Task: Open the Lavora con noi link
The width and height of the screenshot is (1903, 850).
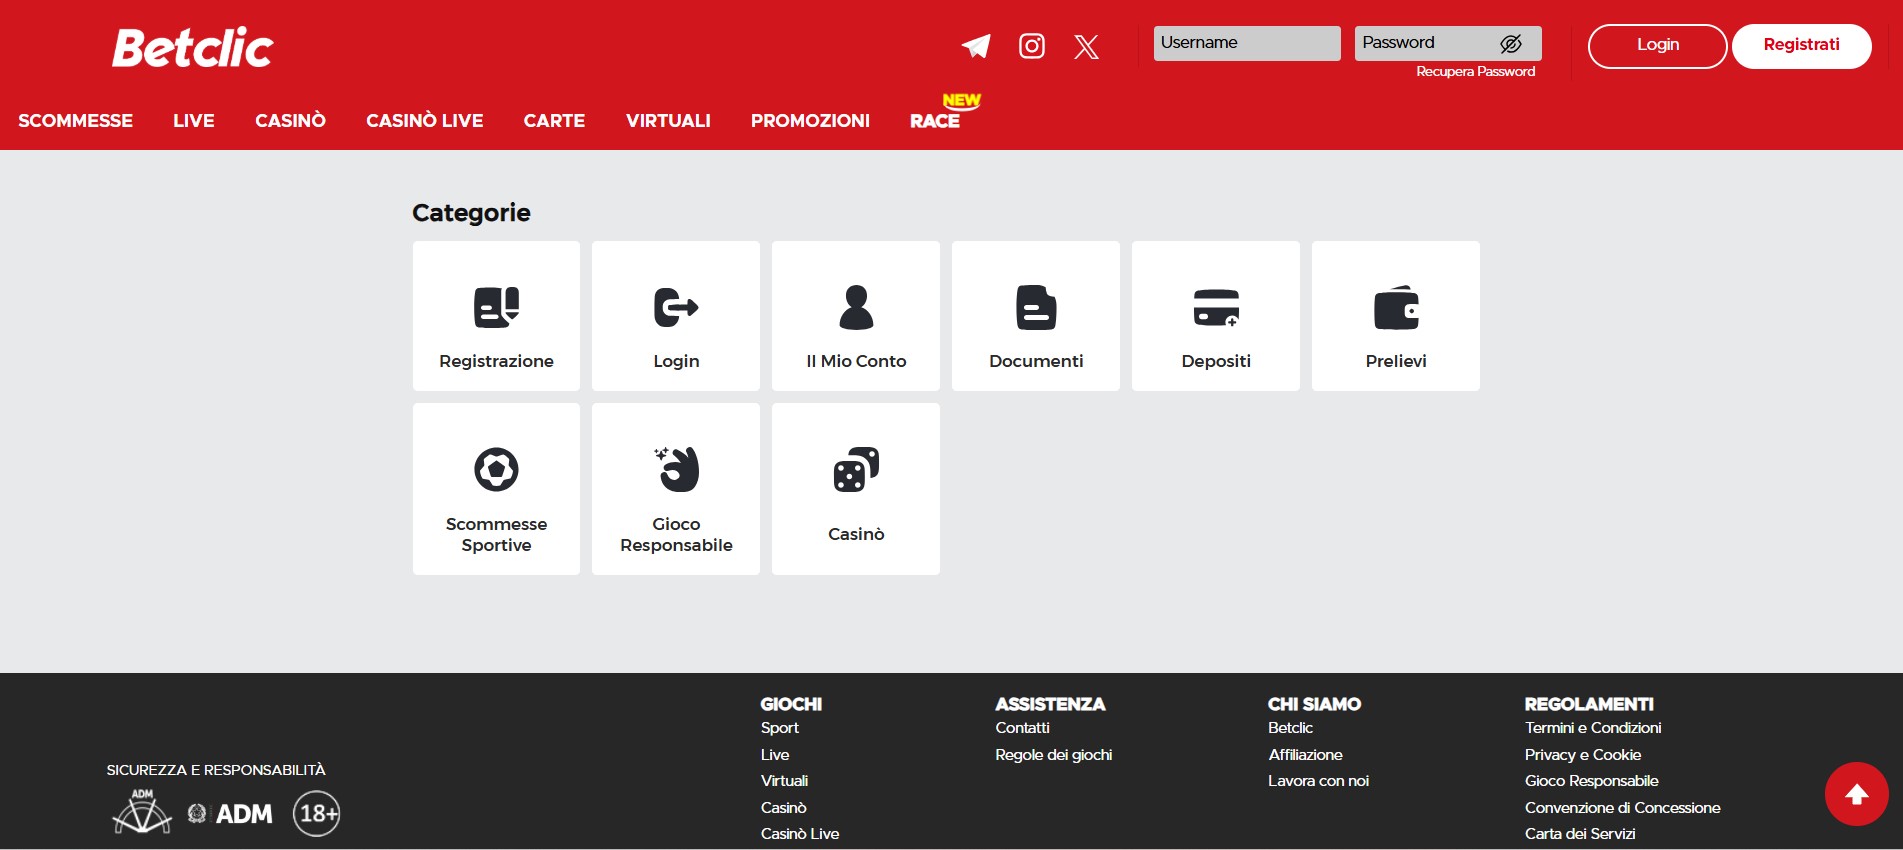Action: pyautogui.click(x=1318, y=781)
